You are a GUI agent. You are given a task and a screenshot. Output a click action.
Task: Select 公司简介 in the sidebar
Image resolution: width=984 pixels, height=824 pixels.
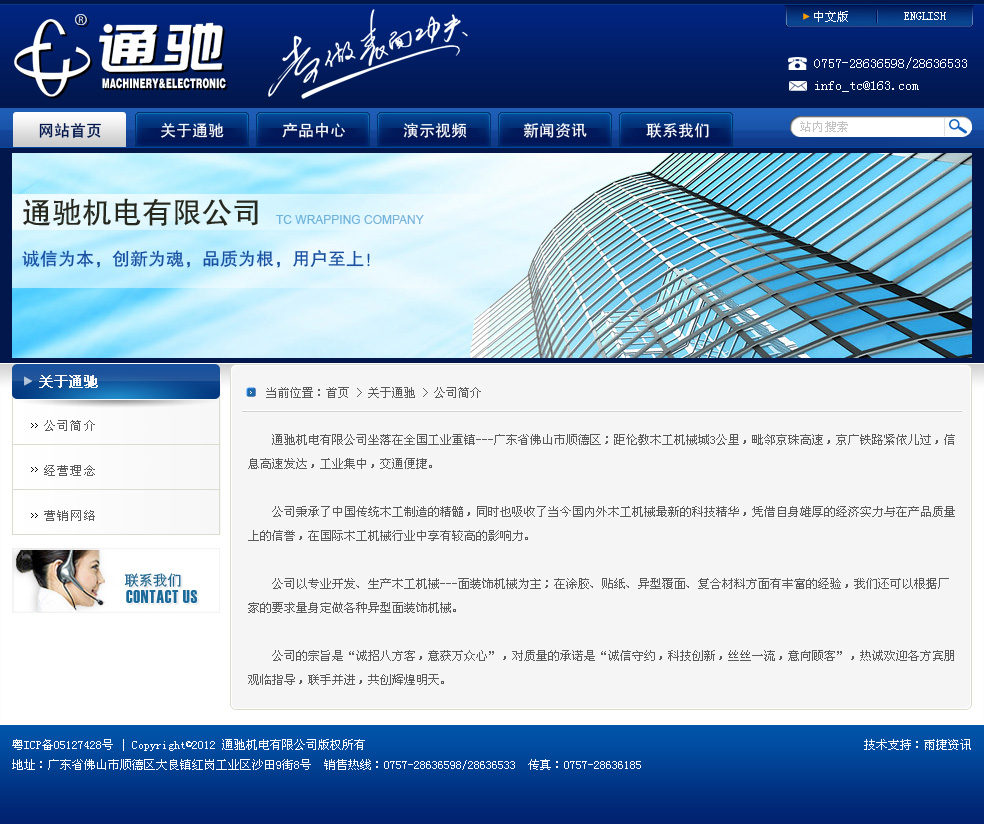click(69, 425)
